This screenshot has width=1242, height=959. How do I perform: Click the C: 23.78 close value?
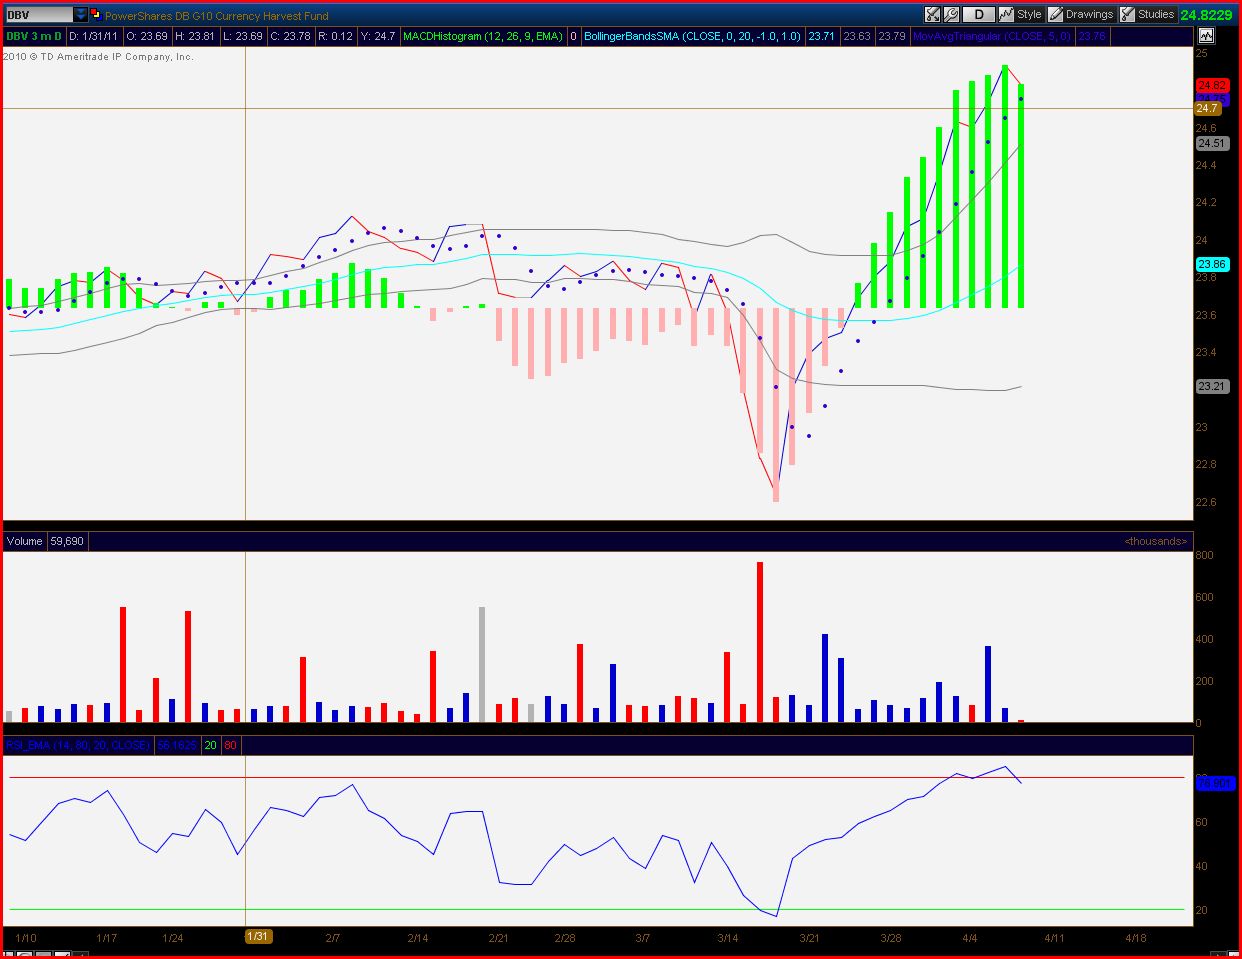coord(291,36)
